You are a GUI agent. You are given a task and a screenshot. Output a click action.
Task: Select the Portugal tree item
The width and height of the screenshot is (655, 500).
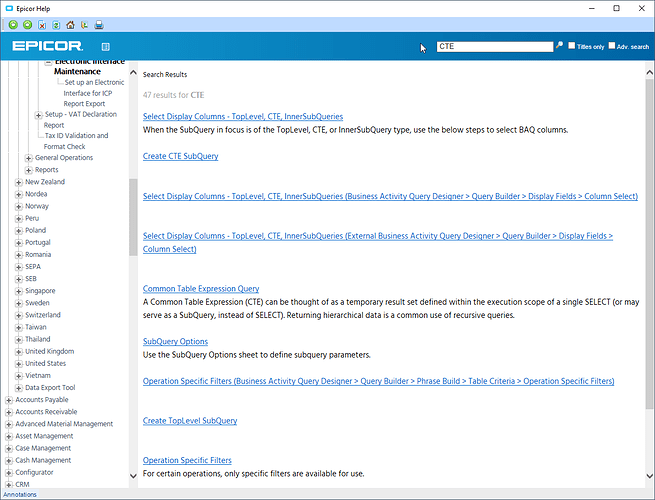click(38, 242)
